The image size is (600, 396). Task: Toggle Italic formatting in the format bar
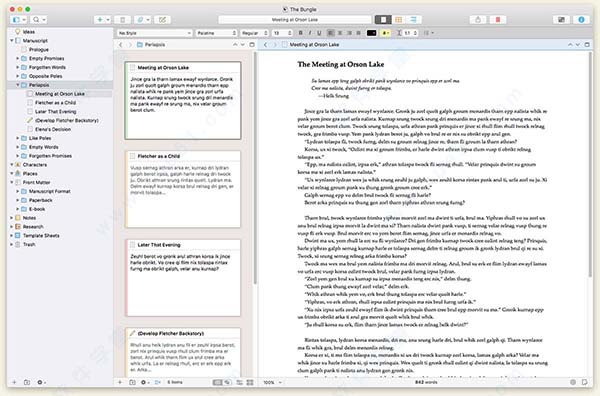pos(310,33)
